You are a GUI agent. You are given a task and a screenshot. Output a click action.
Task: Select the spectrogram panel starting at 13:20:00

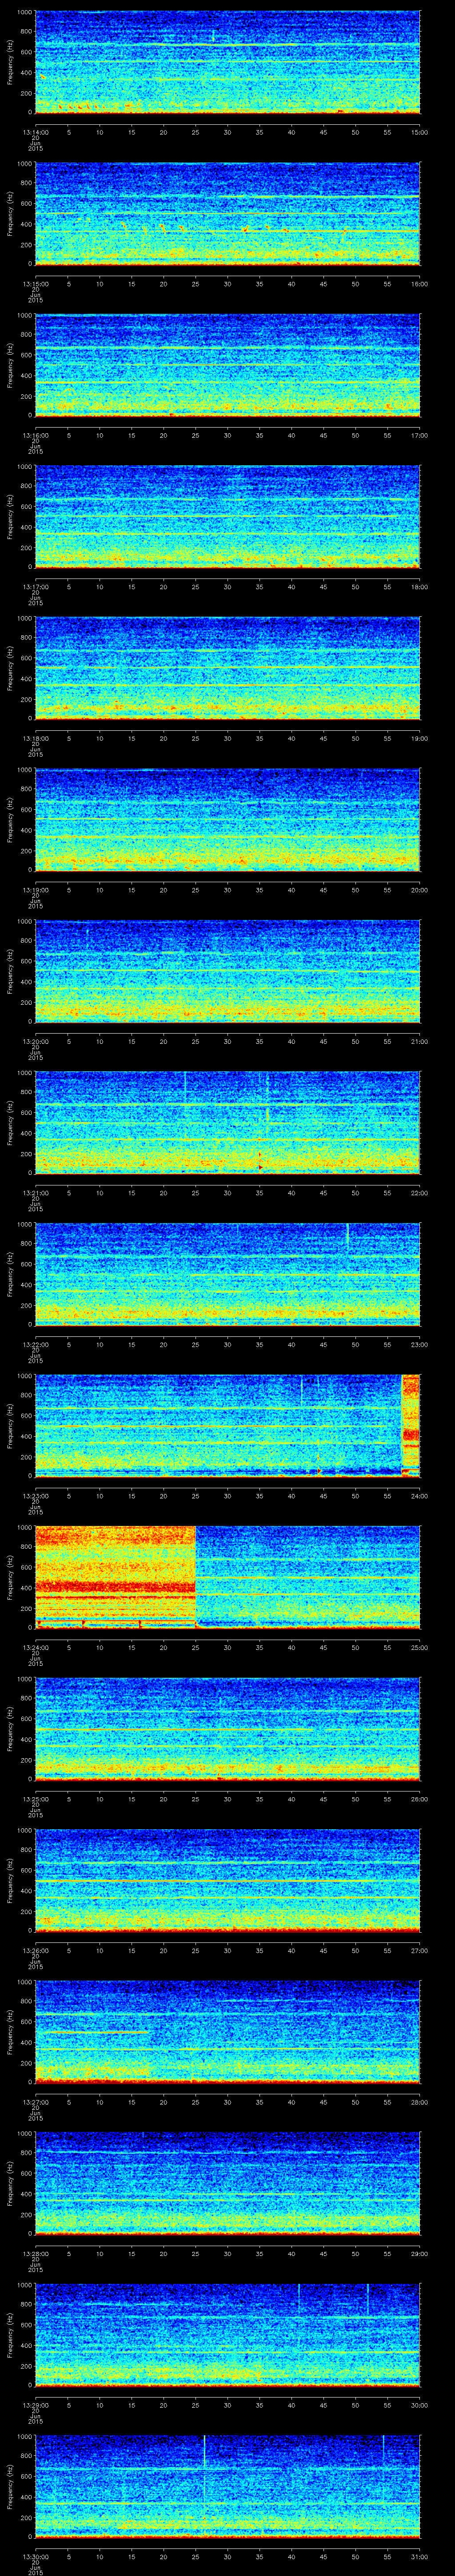coord(227,972)
